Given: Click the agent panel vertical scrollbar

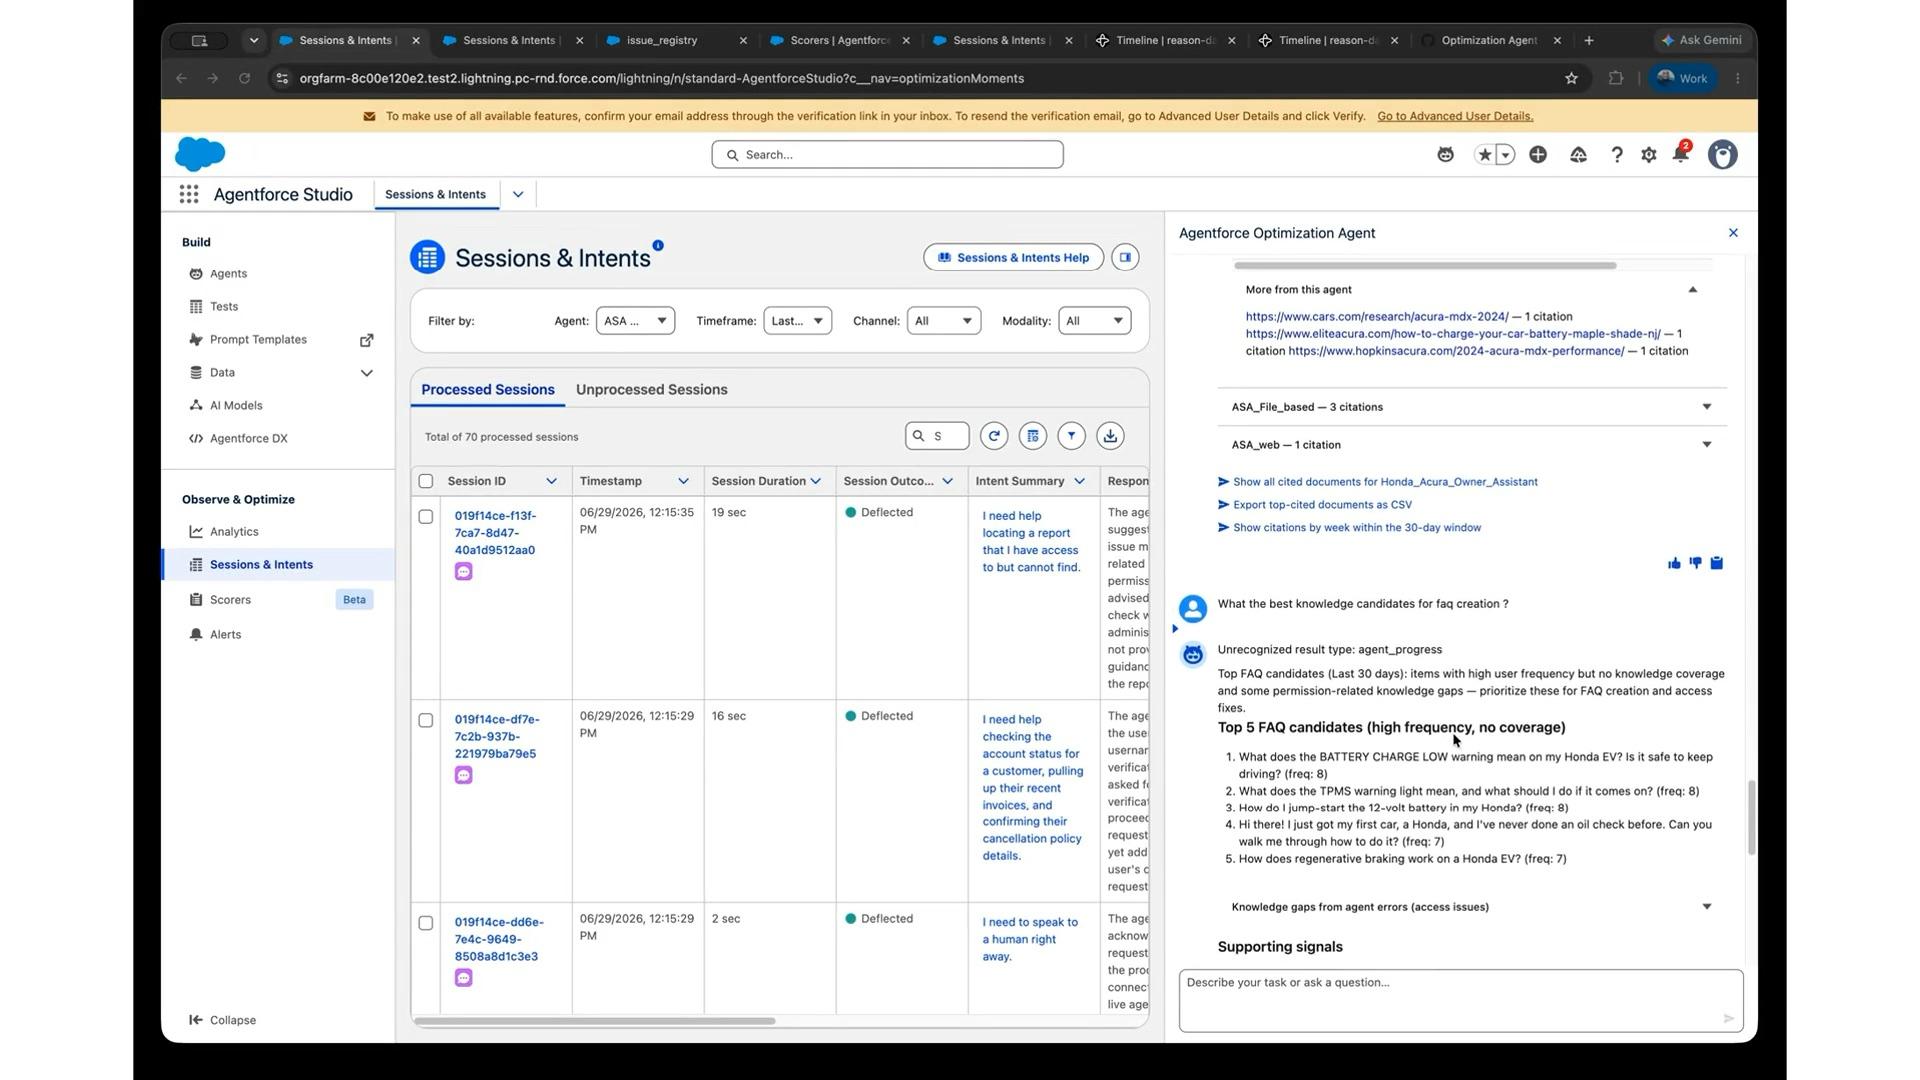Looking at the screenshot, I should pyautogui.click(x=1751, y=817).
